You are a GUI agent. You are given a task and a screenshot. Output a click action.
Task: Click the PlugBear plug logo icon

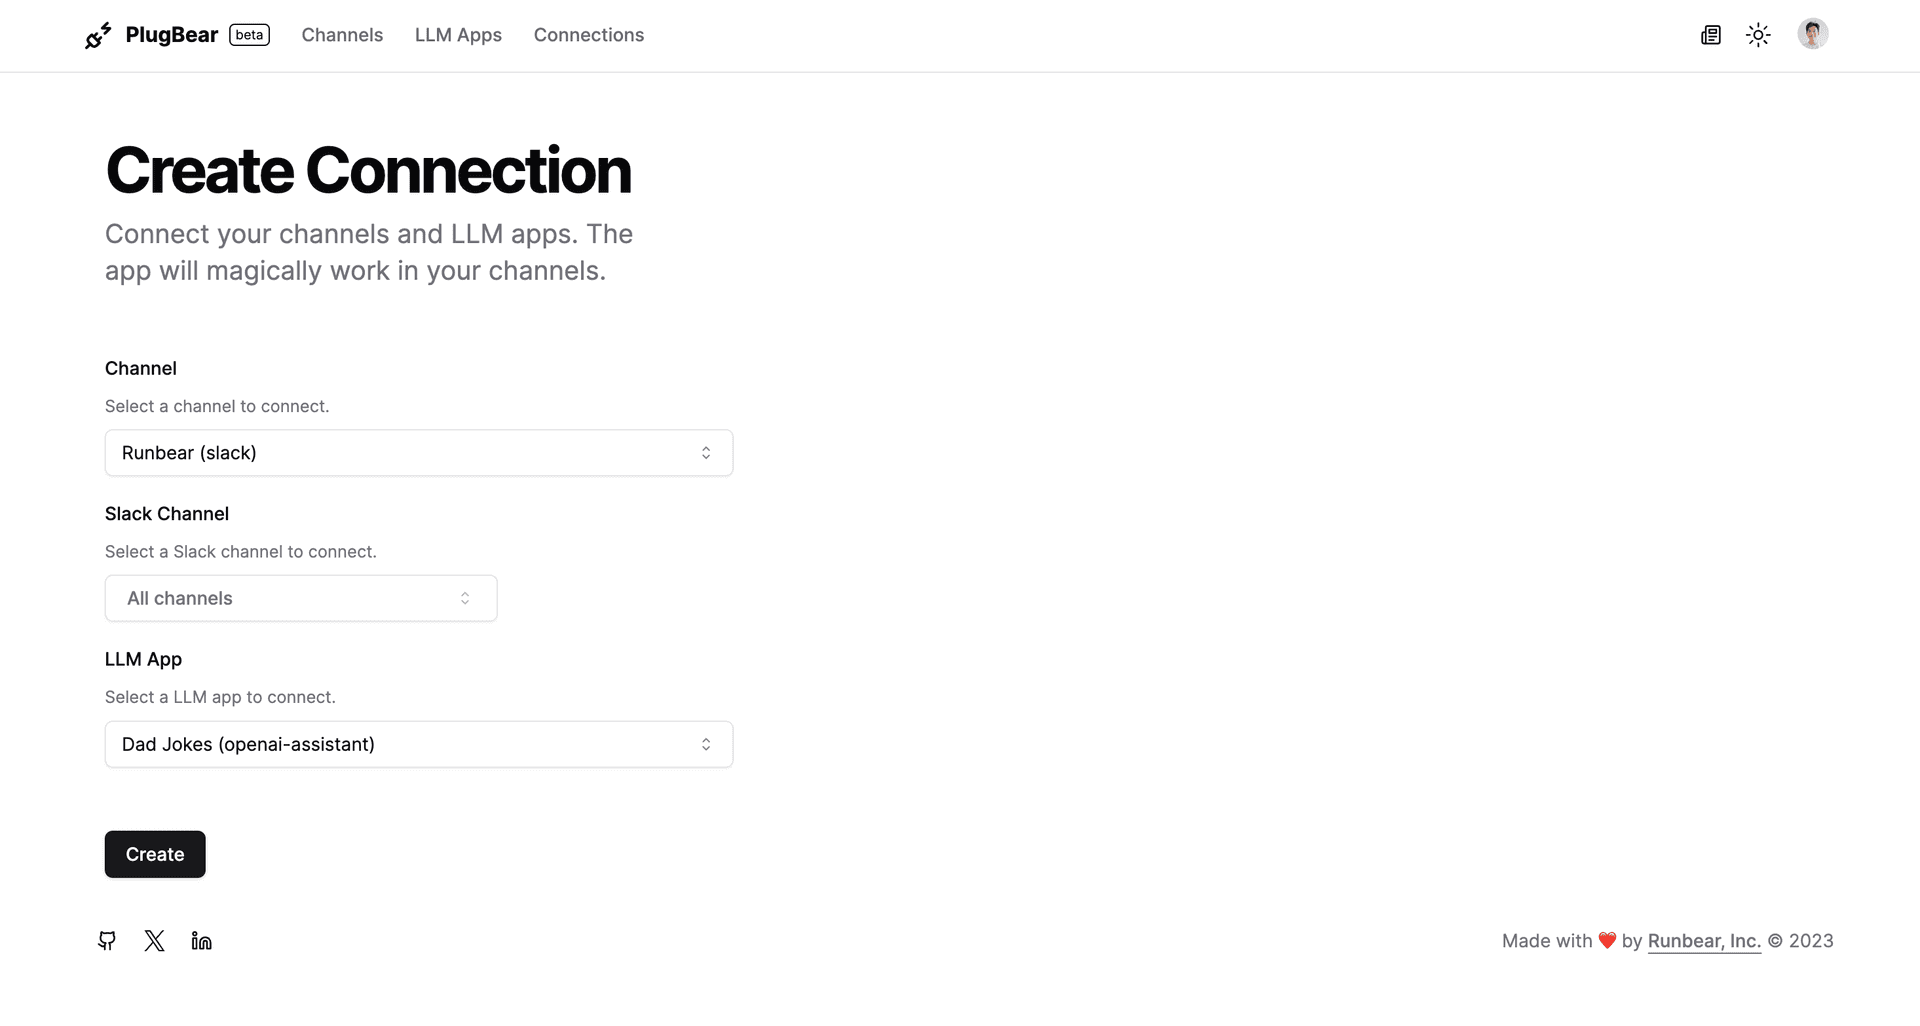point(98,36)
